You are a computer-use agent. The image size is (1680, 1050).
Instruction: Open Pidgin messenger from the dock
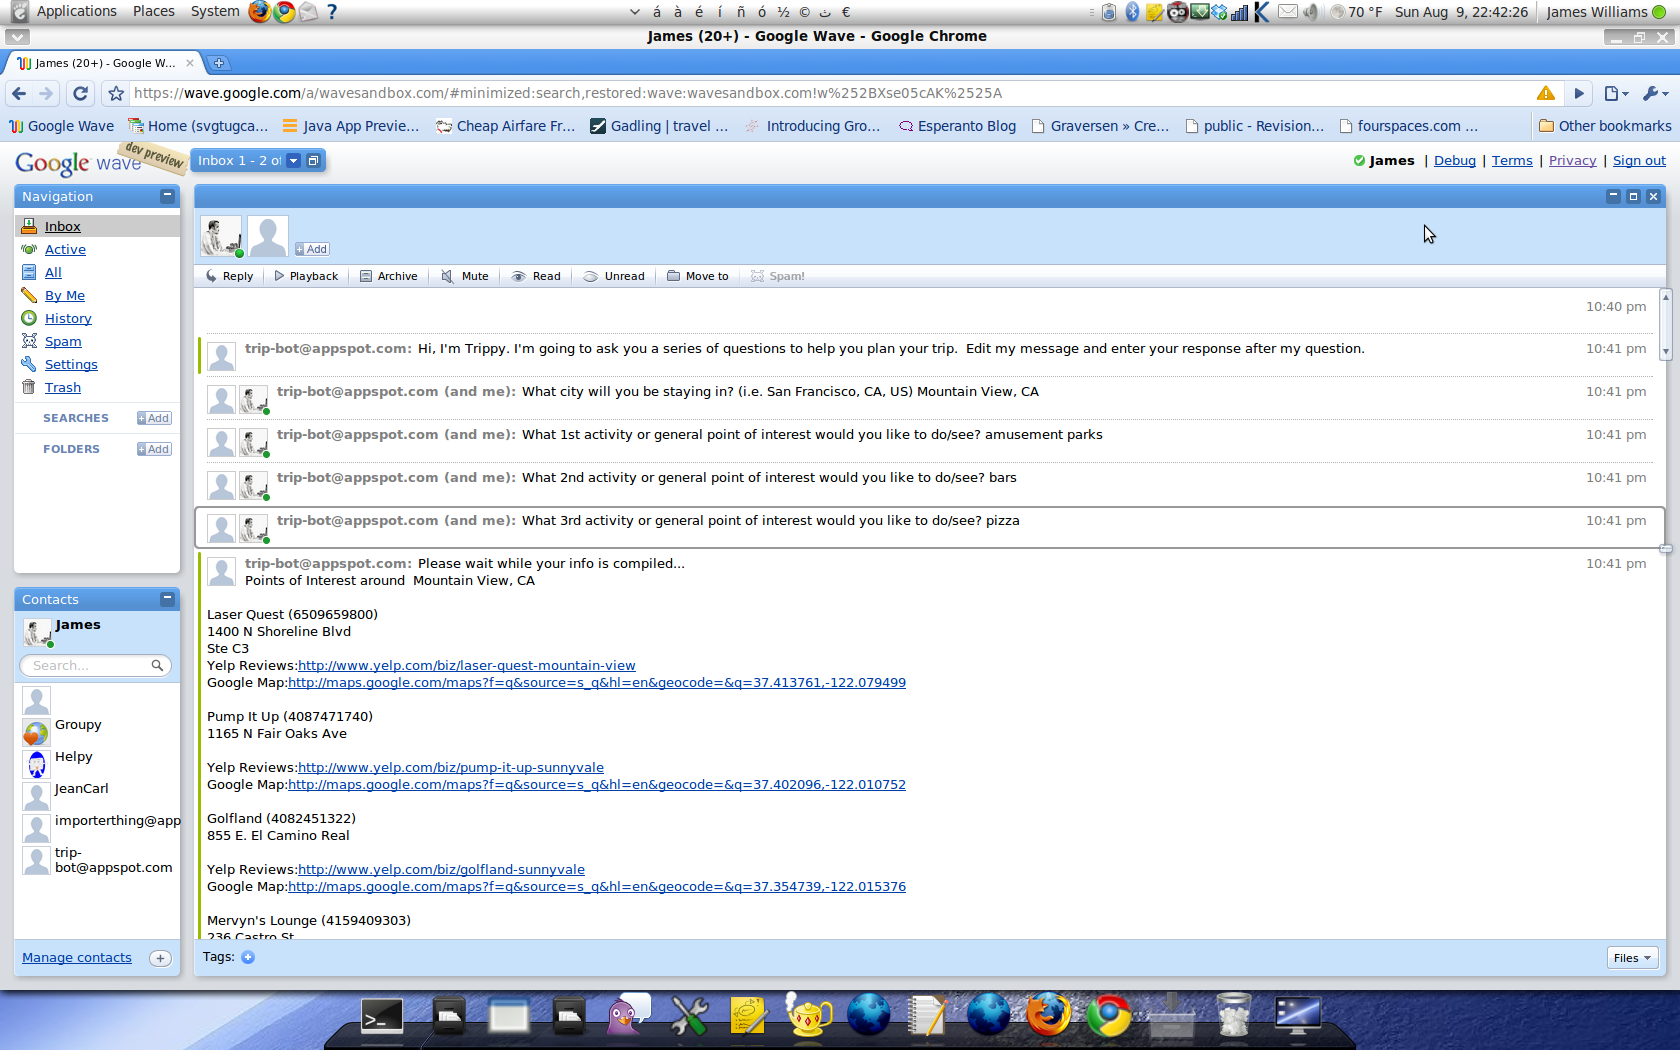coord(628,1015)
